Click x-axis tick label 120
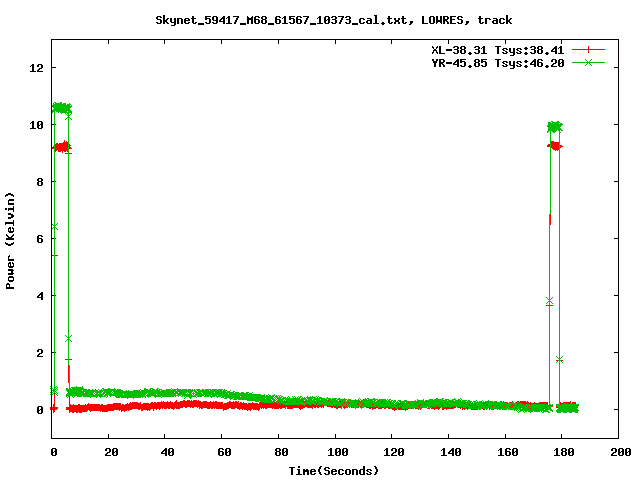This screenshot has width=640, height=480. point(394,452)
